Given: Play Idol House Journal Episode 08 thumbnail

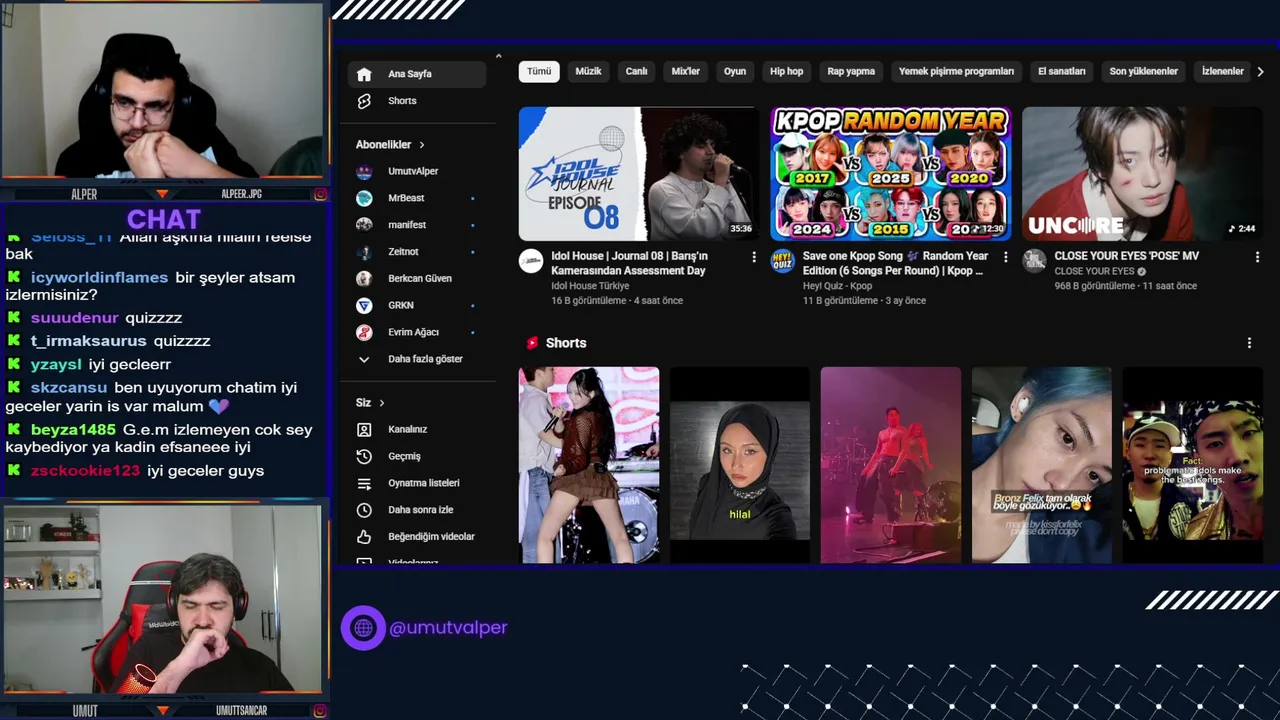Looking at the screenshot, I should [638, 174].
